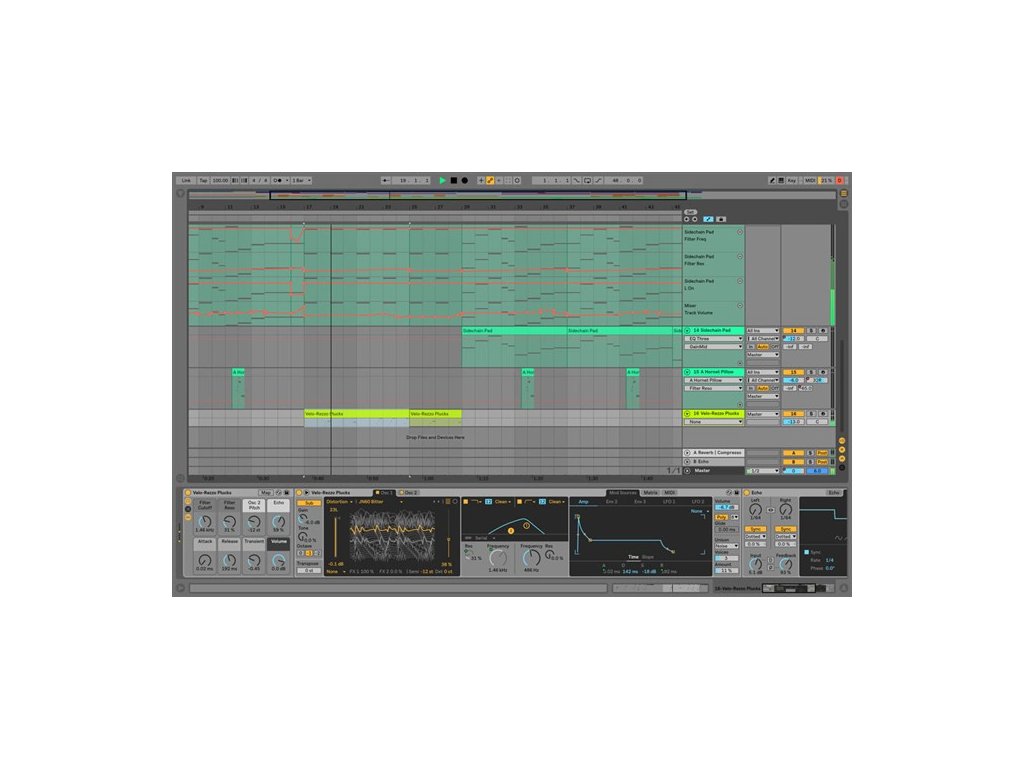Toggle the oscillator 1 filter on switch

click(466, 502)
